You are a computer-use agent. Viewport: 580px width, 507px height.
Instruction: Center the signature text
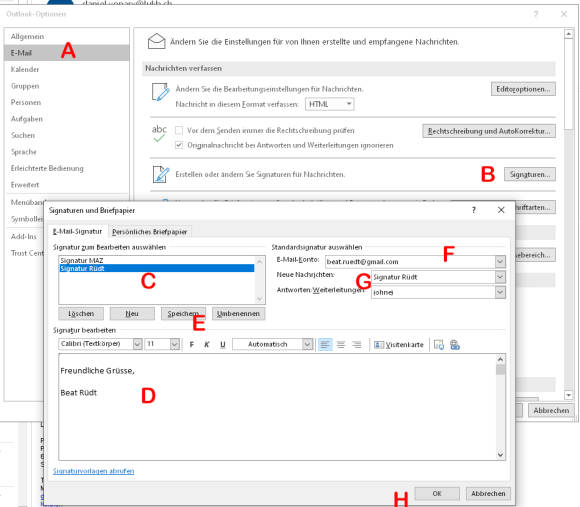[x=341, y=345]
